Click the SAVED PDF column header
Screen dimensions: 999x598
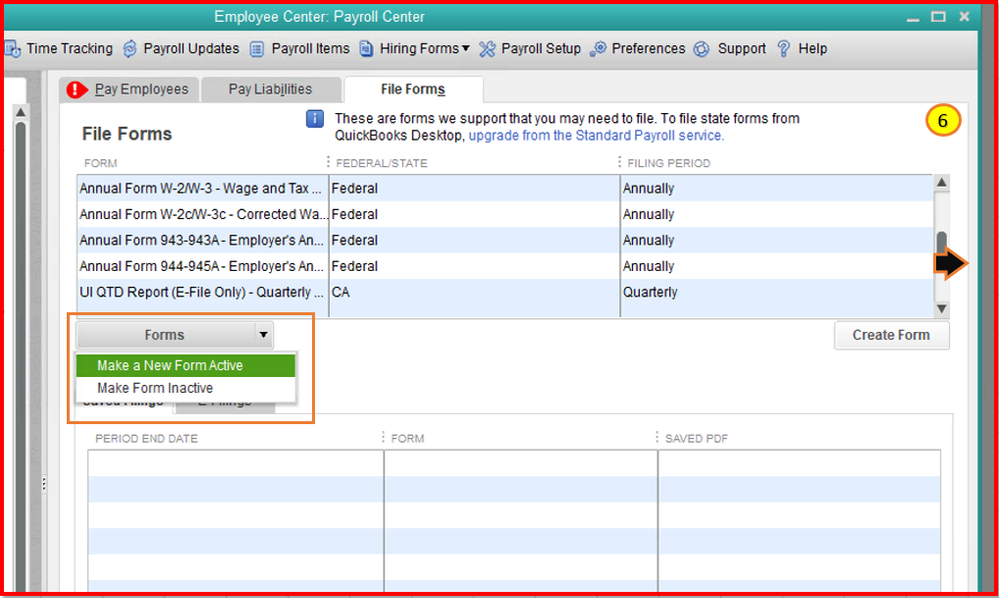(x=696, y=438)
